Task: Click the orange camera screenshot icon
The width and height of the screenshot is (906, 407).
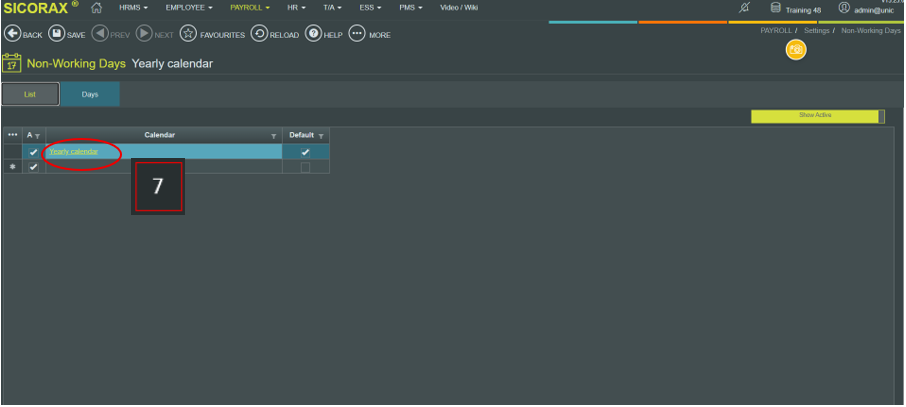Action: pyautogui.click(x=796, y=50)
